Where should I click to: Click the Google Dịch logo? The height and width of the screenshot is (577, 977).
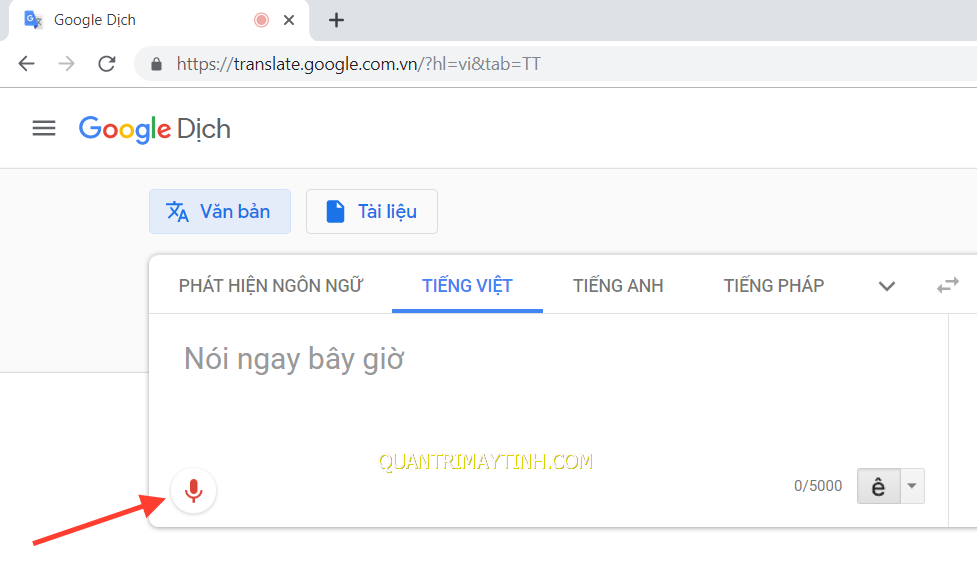[155, 129]
